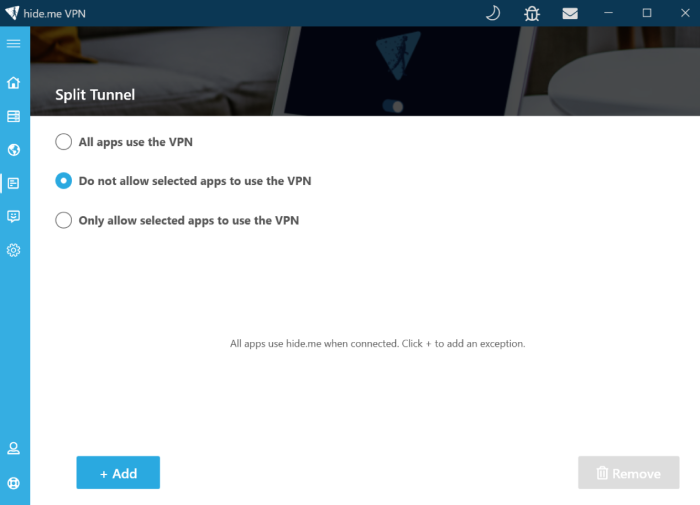Image resolution: width=700 pixels, height=505 pixels.
Task: Open the feedback chat icon in the sidebar
Action: 13,217
